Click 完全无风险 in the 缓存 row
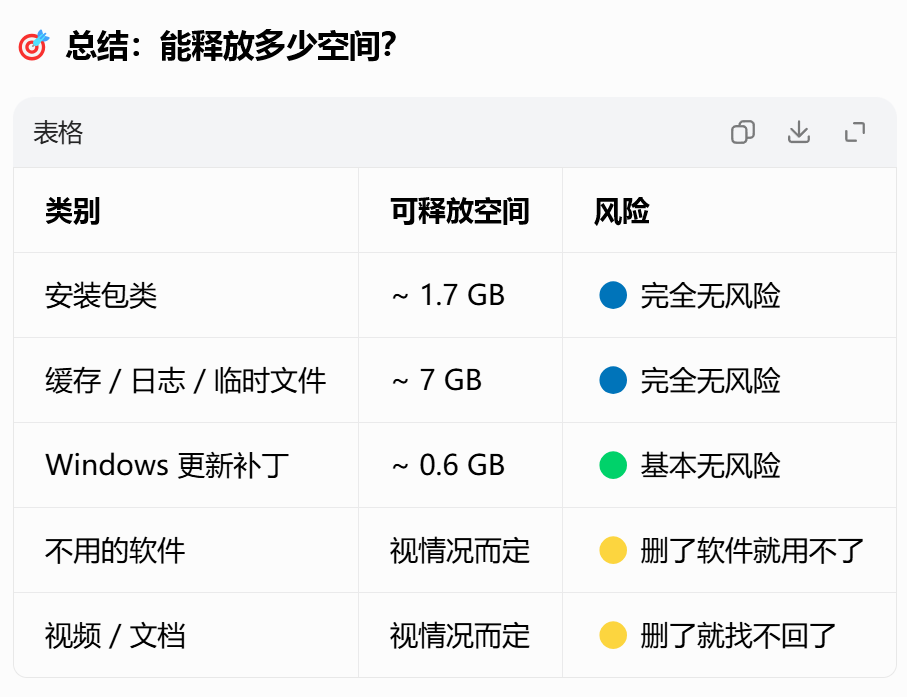 click(x=710, y=381)
